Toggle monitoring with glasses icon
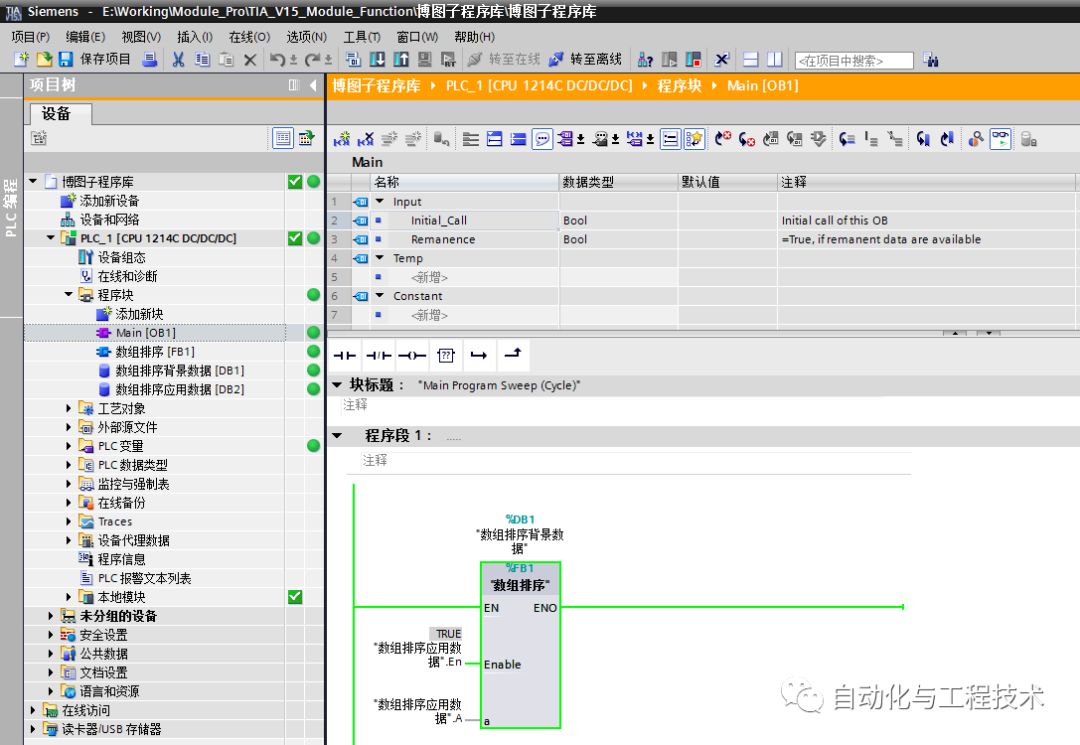The width and height of the screenshot is (1080, 745). point(1000,139)
